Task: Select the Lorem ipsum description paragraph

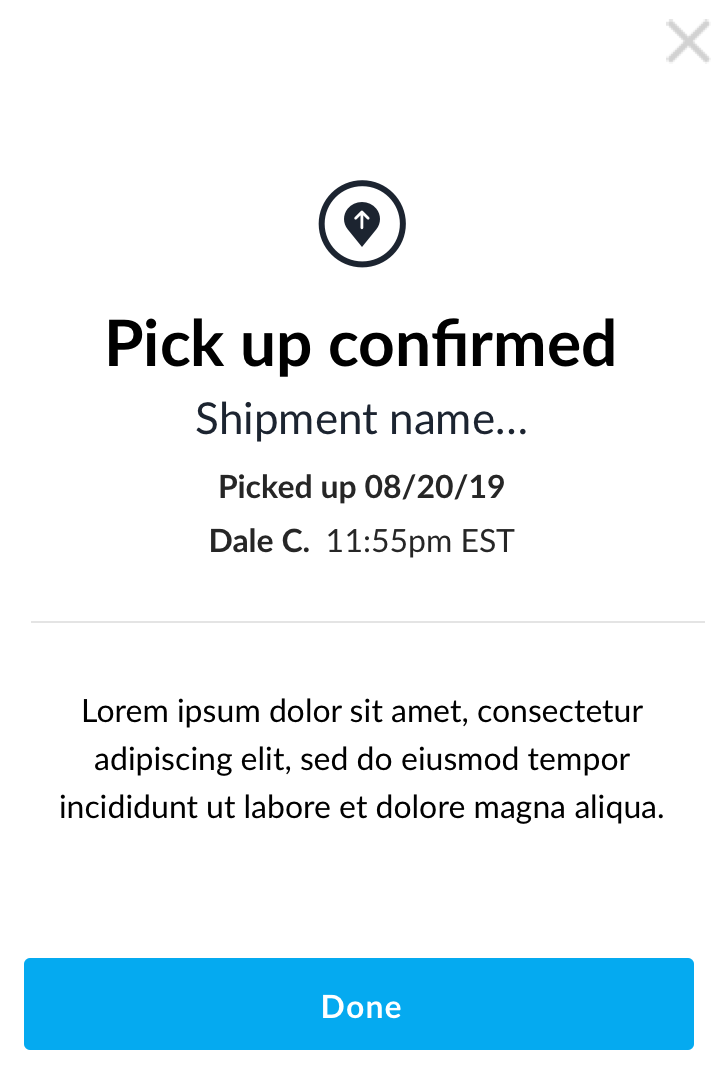Action: (x=361, y=758)
